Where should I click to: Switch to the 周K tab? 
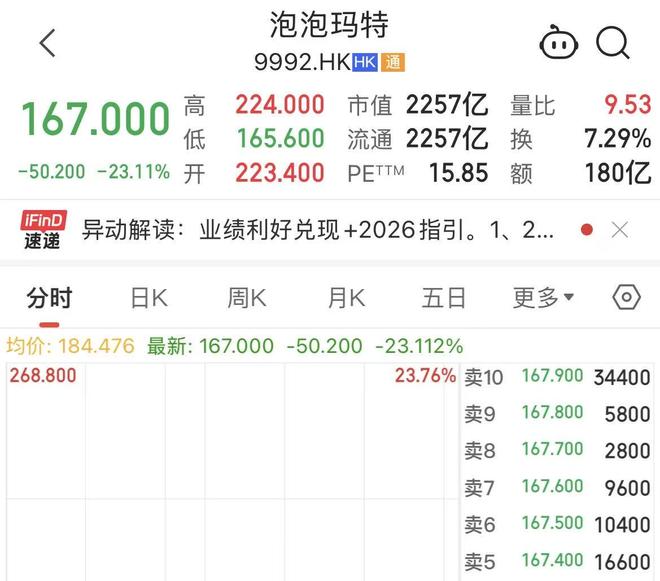pyautogui.click(x=247, y=298)
